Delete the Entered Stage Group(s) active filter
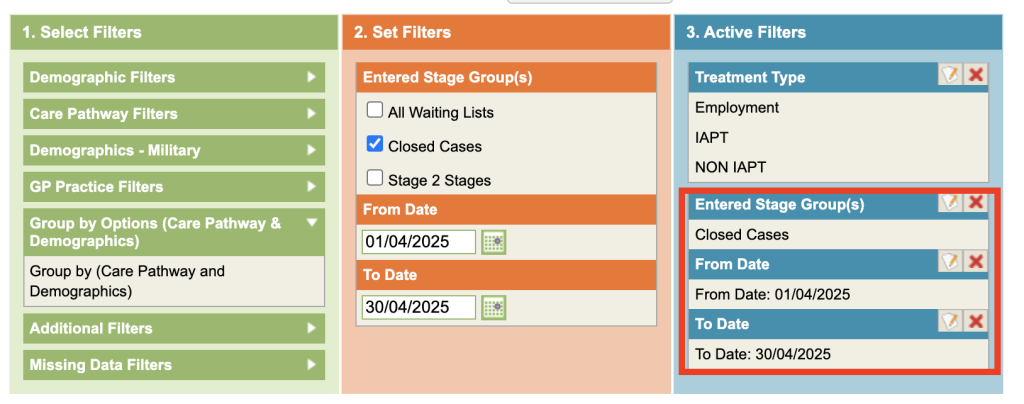Screen dimensions: 1024x404 976,203
